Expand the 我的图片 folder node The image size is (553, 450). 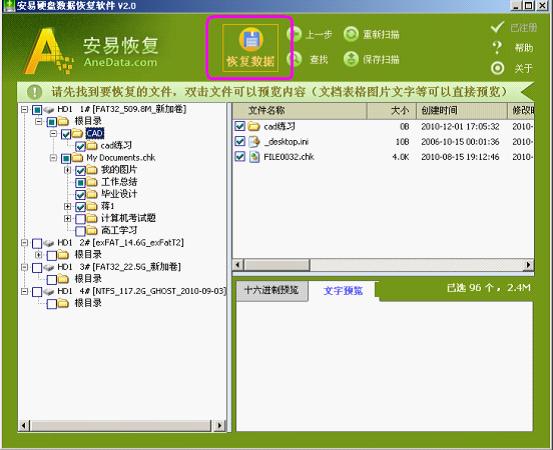pyautogui.click(x=67, y=170)
